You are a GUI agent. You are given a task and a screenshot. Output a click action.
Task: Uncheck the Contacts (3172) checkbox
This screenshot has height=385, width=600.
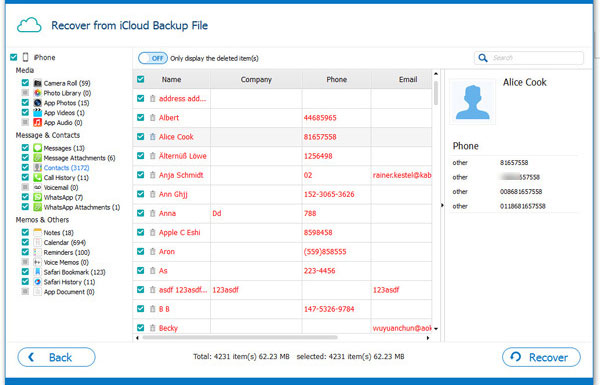pos(25,167)
